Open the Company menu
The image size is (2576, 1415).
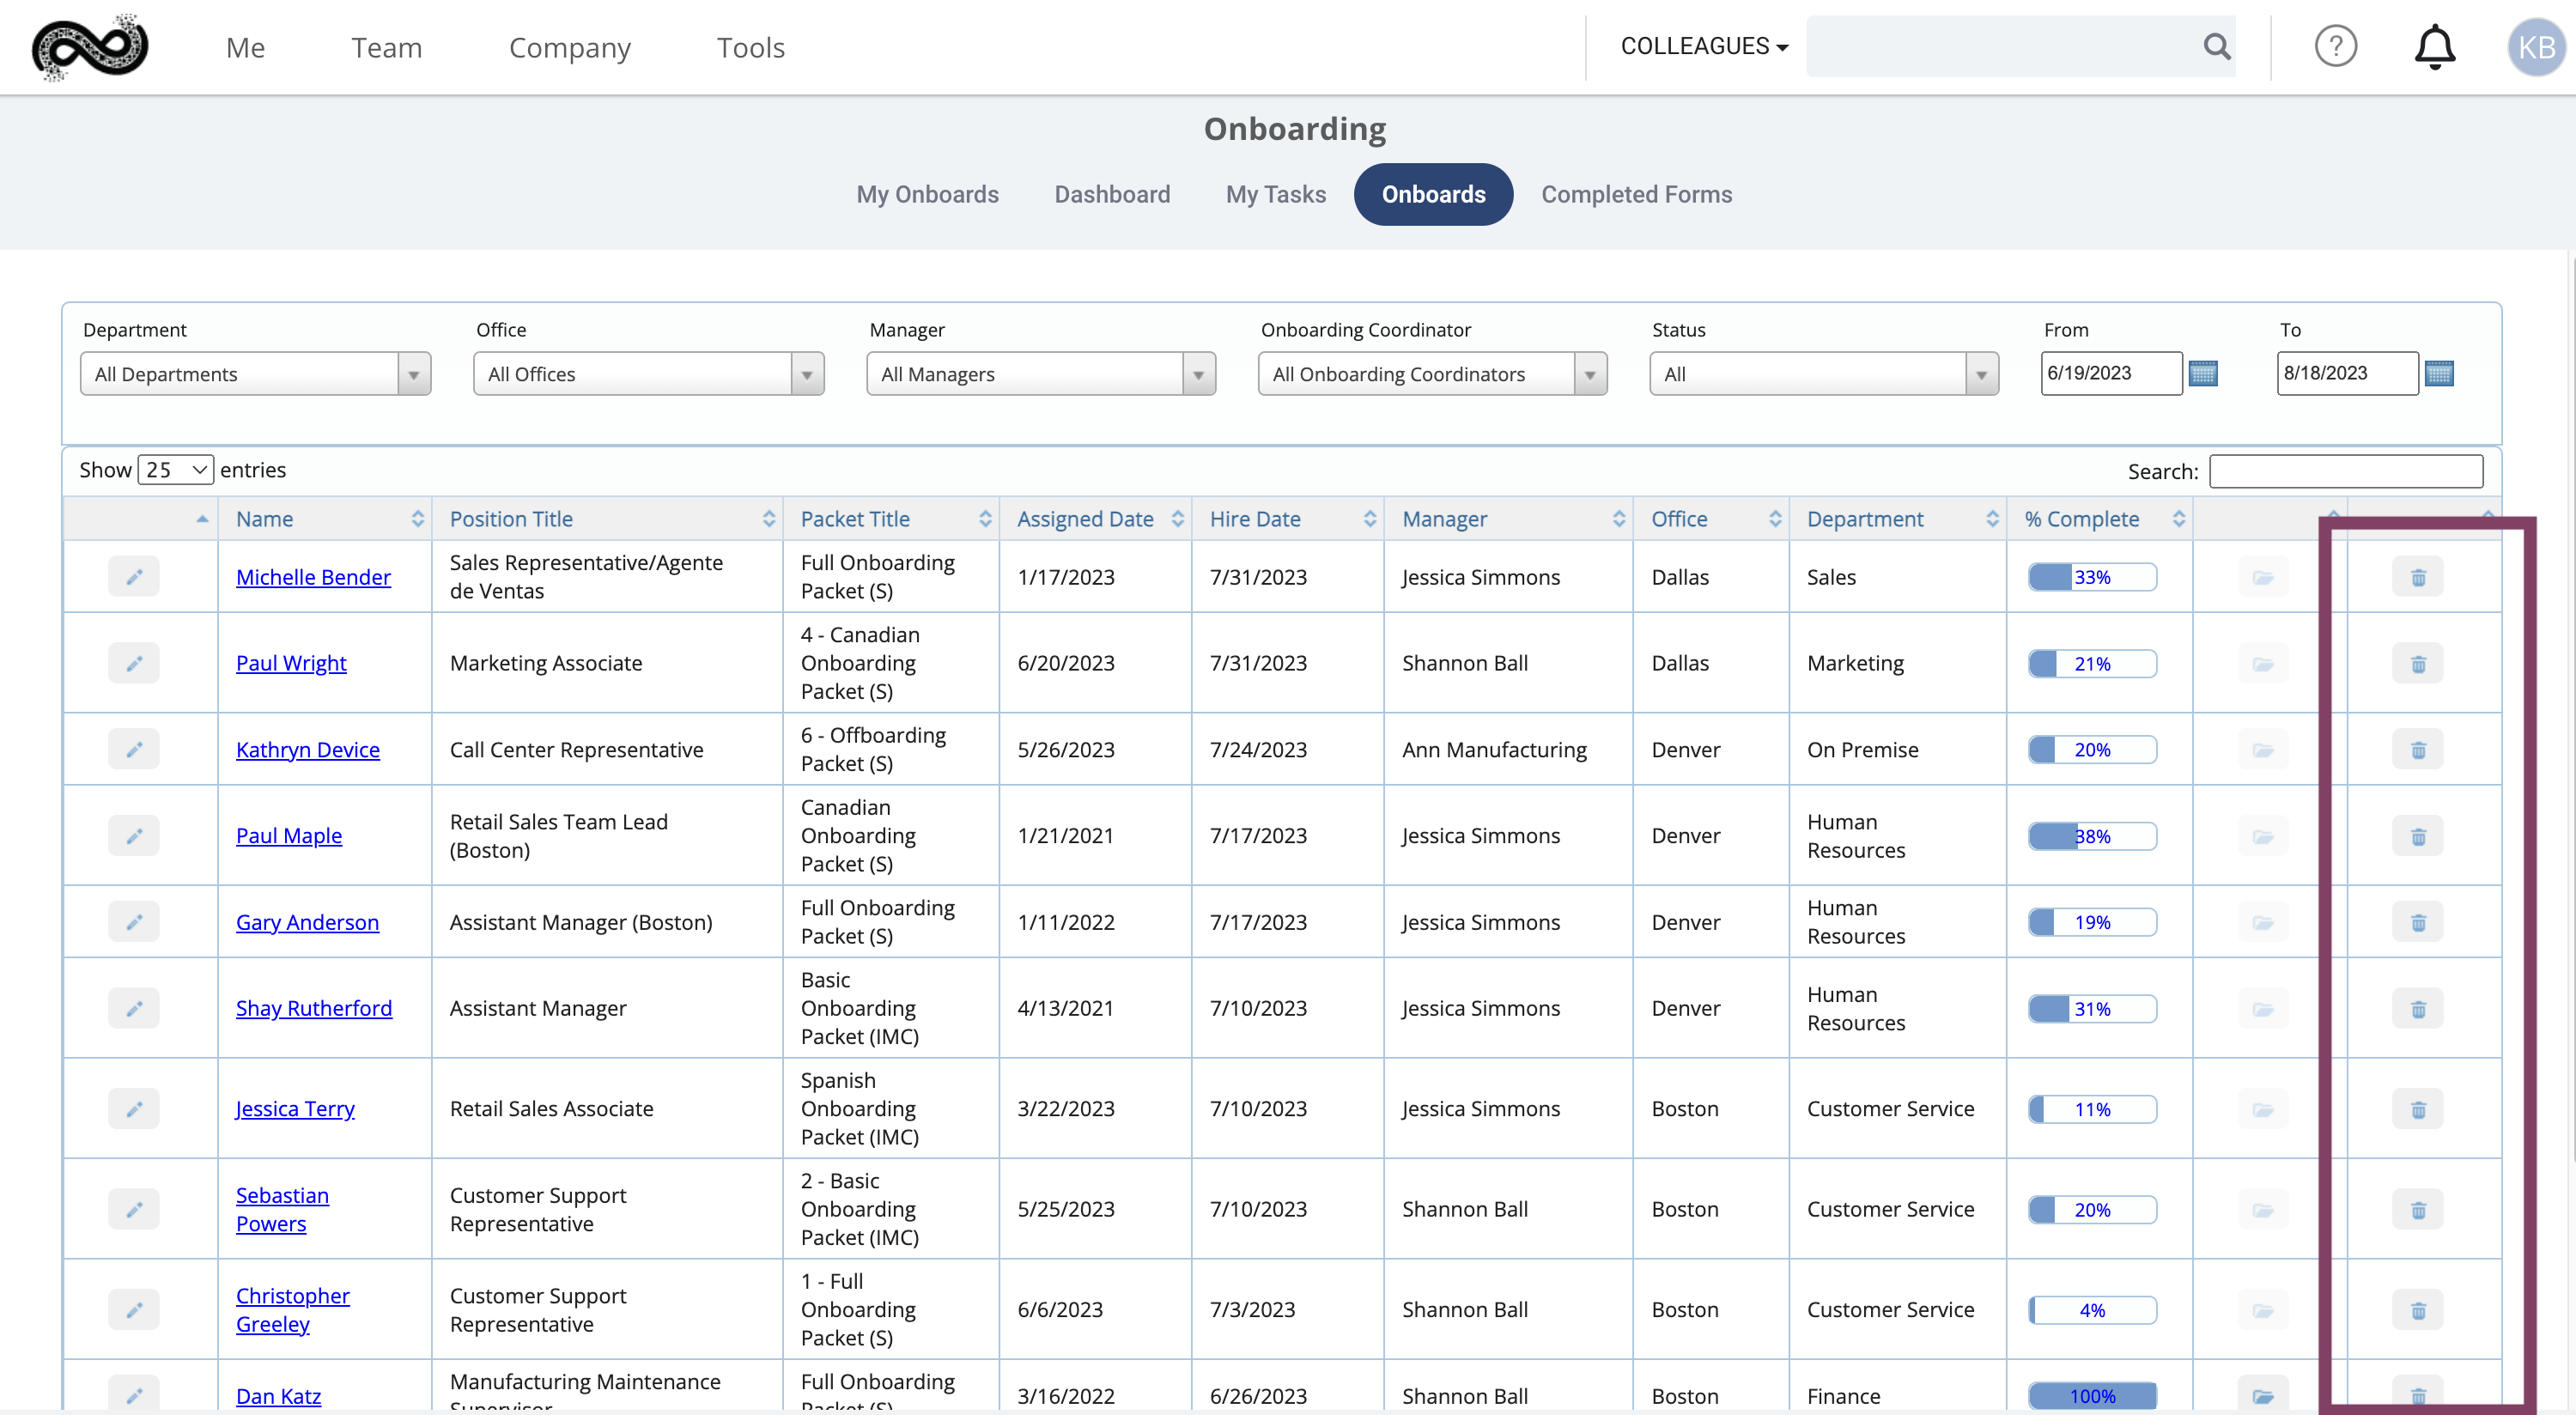point(569,47)
